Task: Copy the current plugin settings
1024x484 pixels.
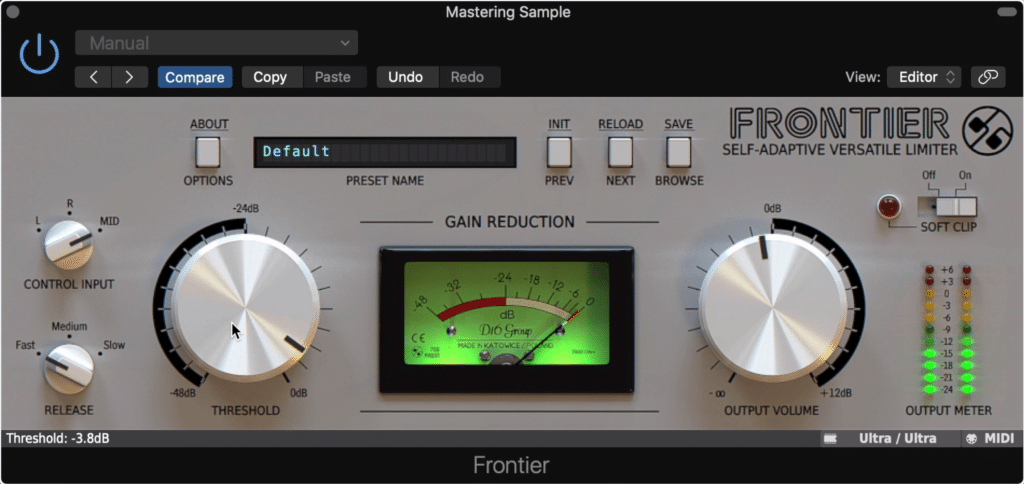Action: [270, 77]
